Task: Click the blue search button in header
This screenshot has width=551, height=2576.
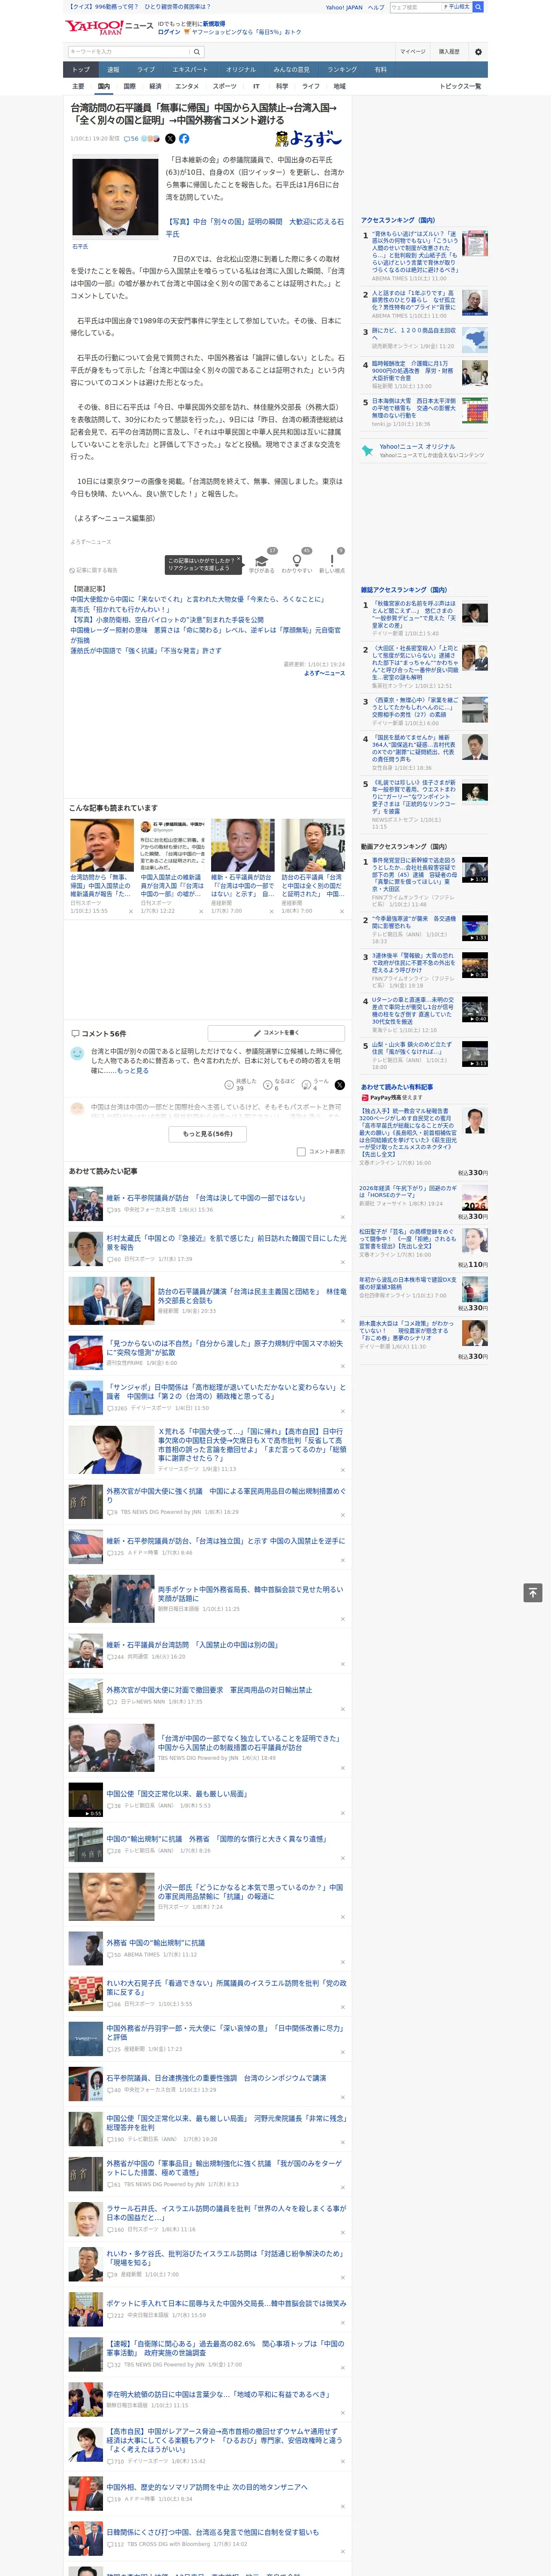Action: point(478,7)
